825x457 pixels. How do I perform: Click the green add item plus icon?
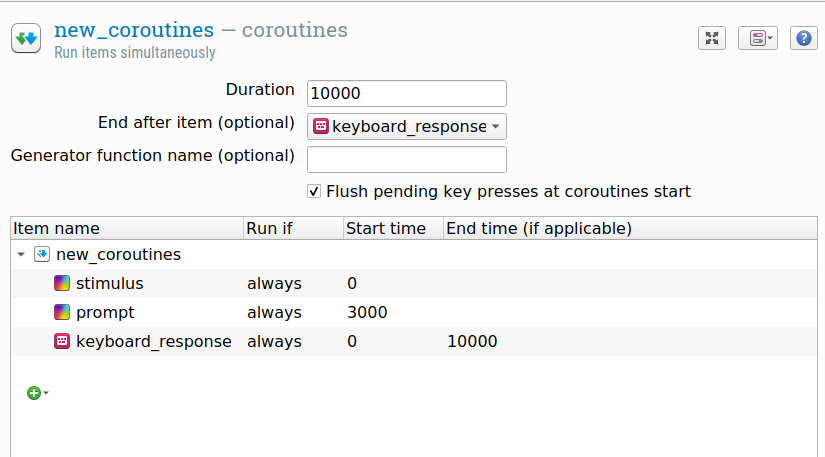[x=33, y=393]
